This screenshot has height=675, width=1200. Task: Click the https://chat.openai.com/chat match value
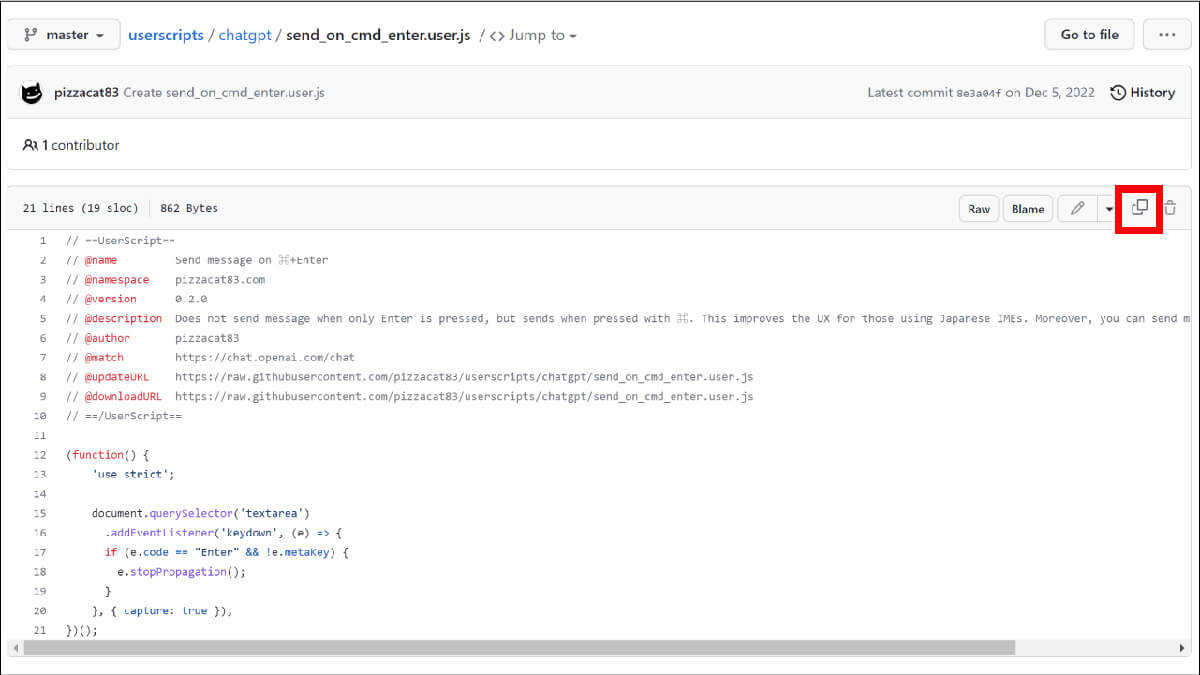[x=265, y=357]
